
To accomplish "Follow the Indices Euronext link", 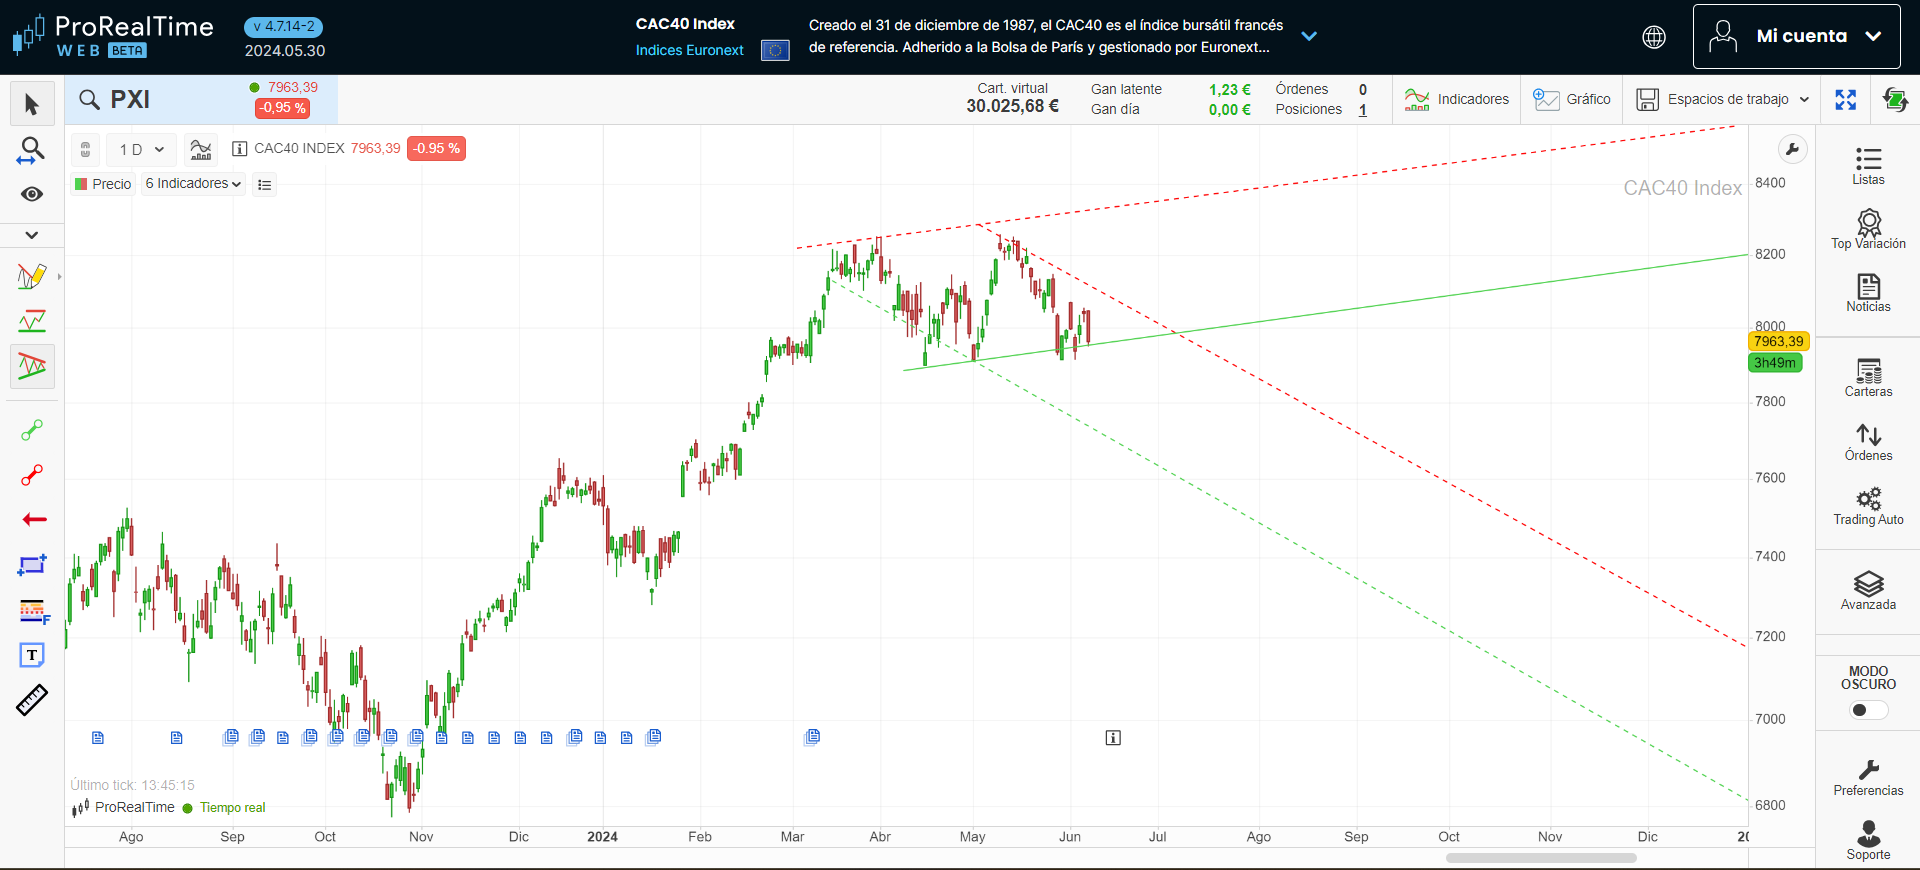I will coord(689,50).
